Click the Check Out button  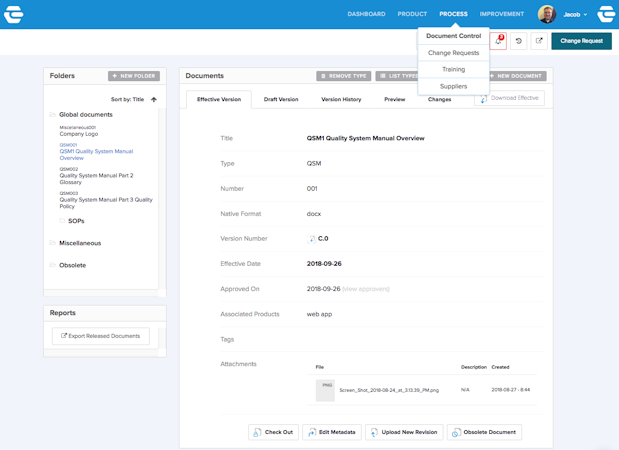click(273, 432)
